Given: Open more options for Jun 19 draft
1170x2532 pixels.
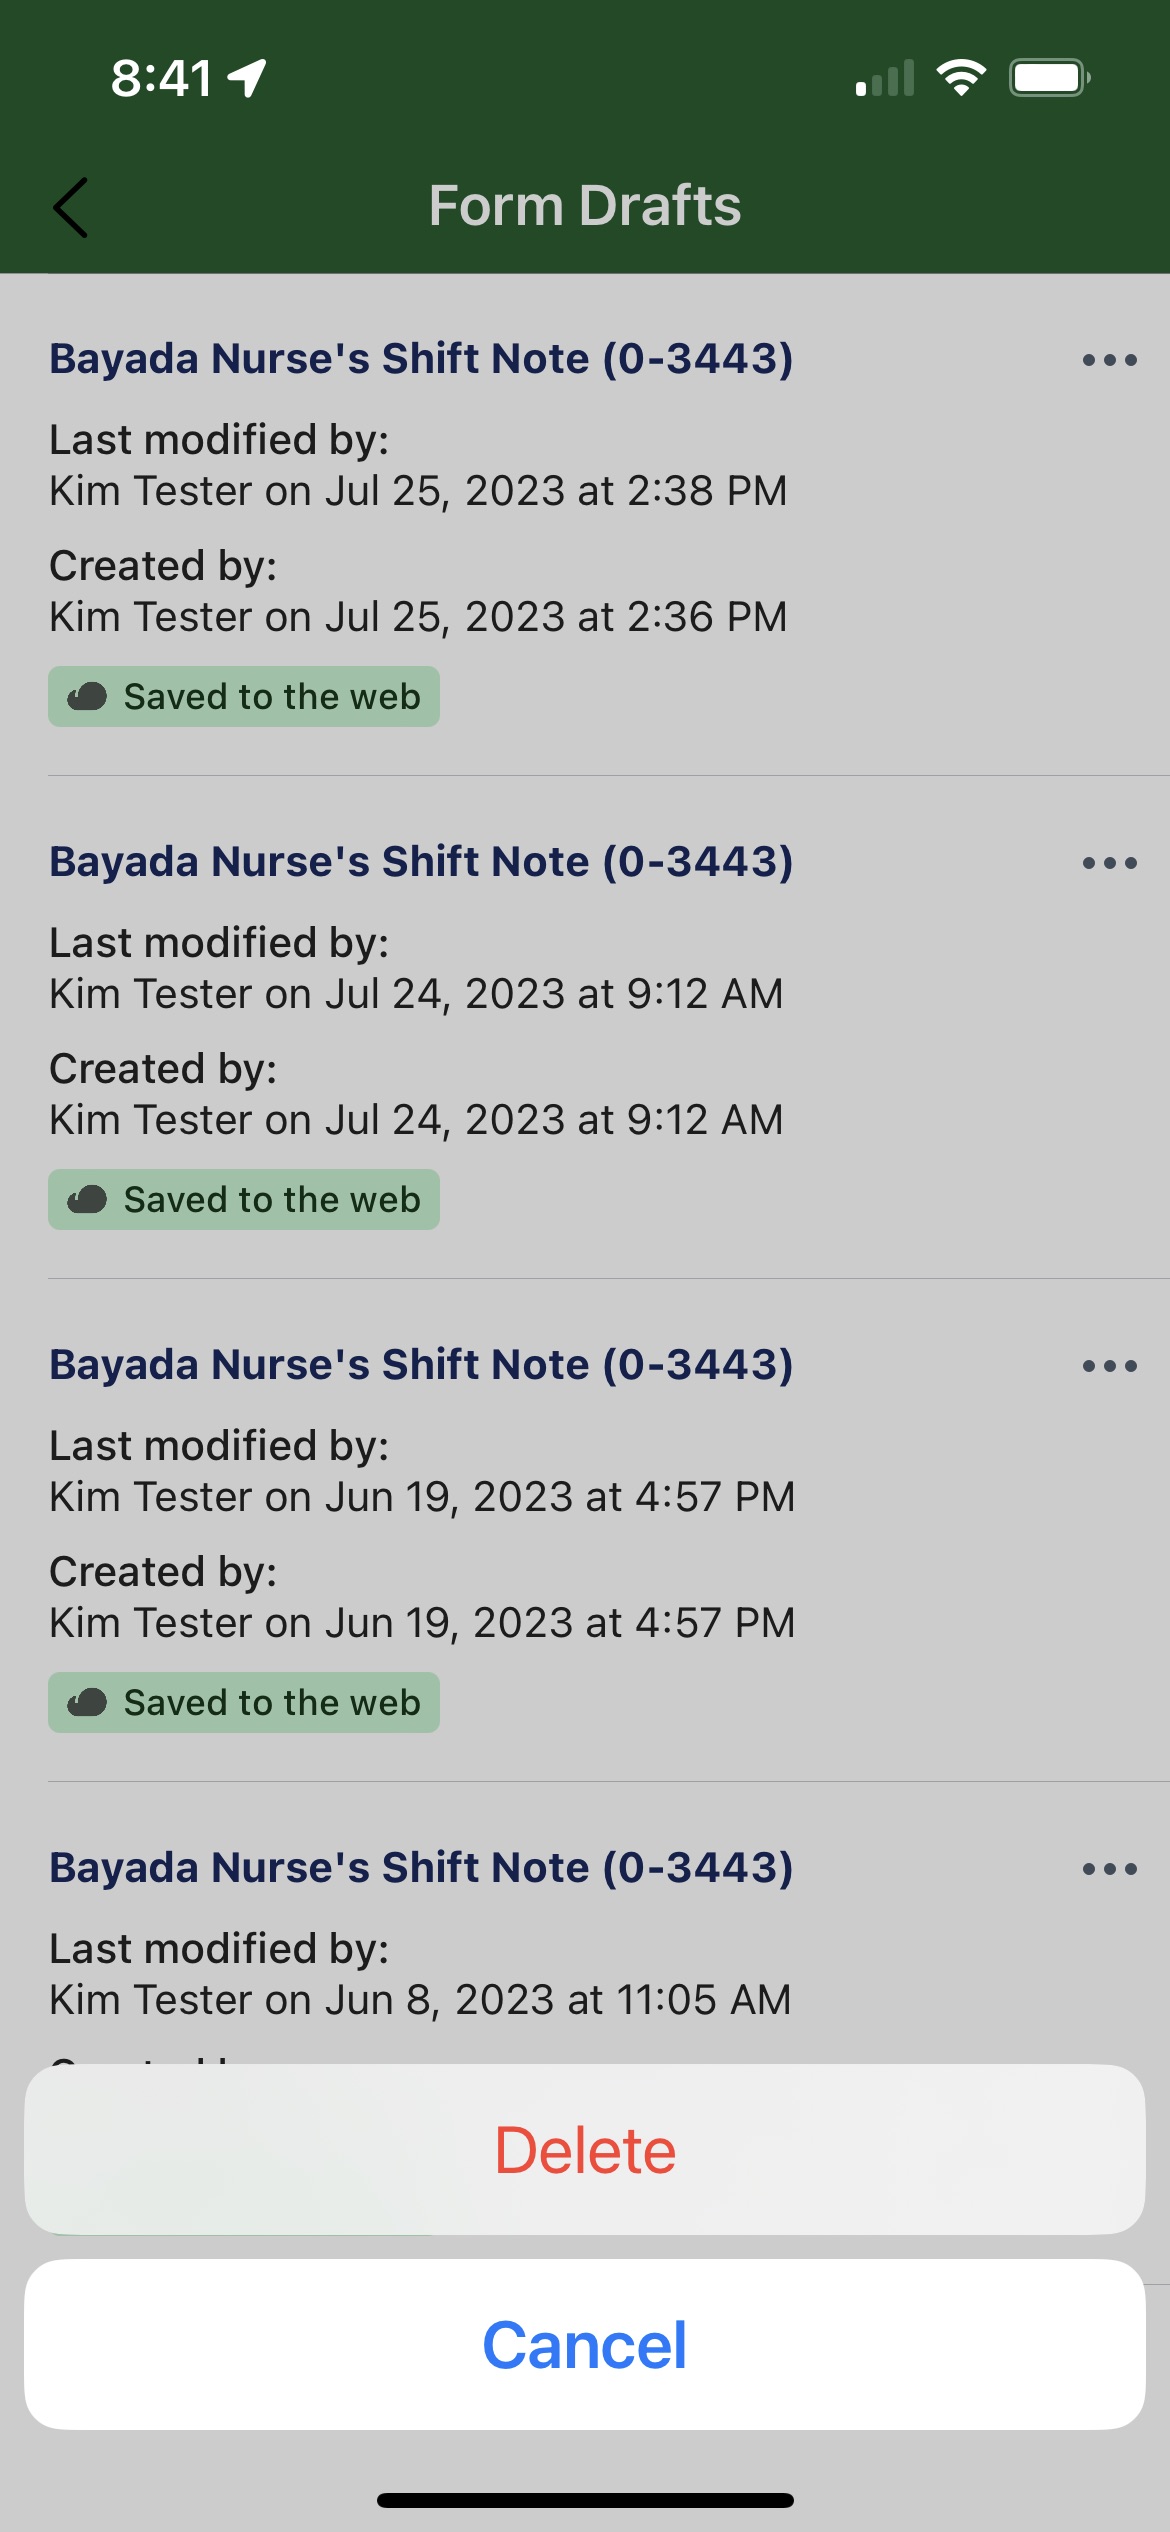Looking at the screenshot, I should click(1109, 1366).
